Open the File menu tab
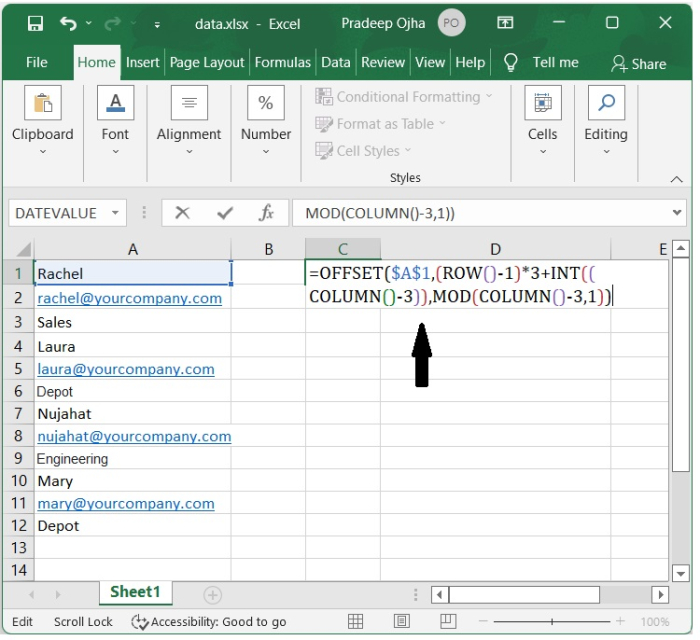This screenshot has width=700, height=640. (x=37, y=62)
